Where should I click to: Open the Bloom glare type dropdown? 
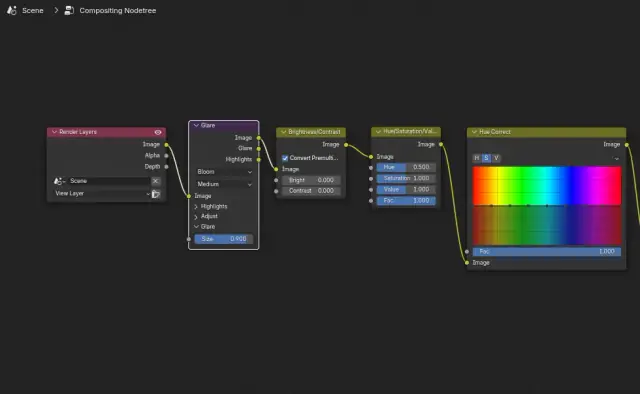tap(224, 172)
